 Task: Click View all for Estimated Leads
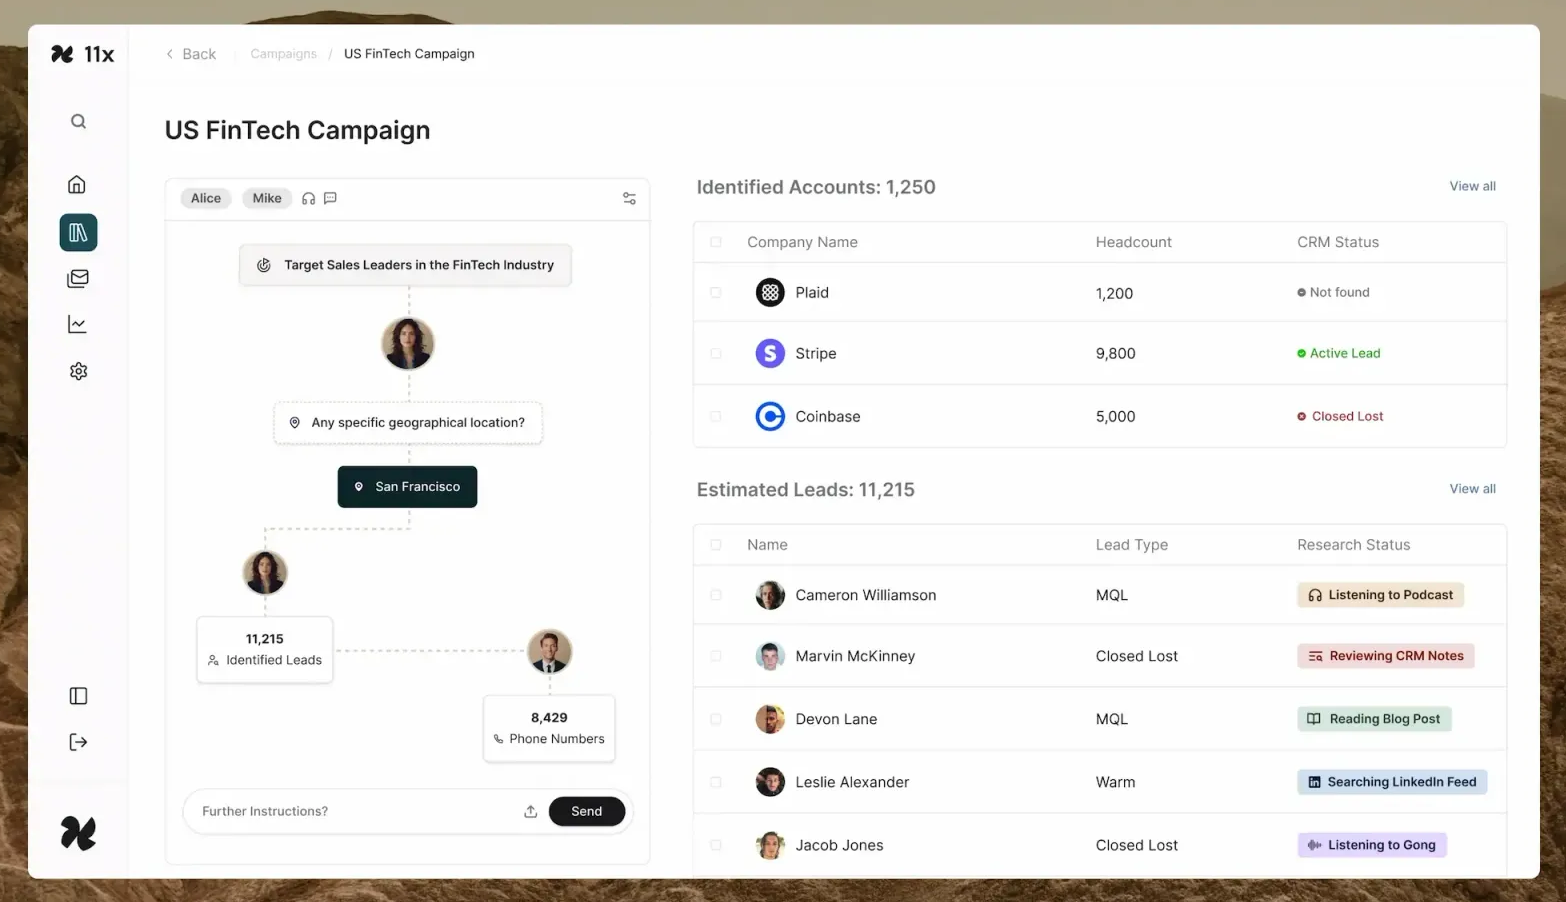[x=1472, y=489]
